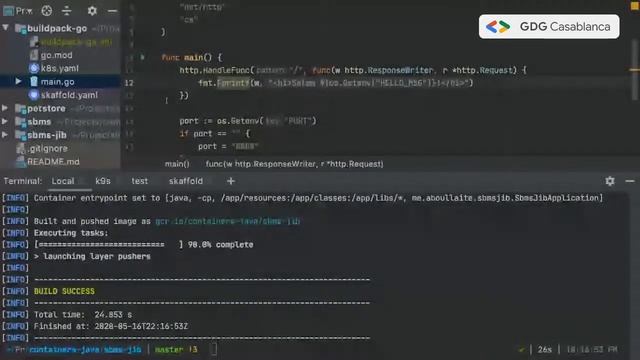
Task: Expand the sbms folder
Action: pyautogui.click(x=5, y=122)
